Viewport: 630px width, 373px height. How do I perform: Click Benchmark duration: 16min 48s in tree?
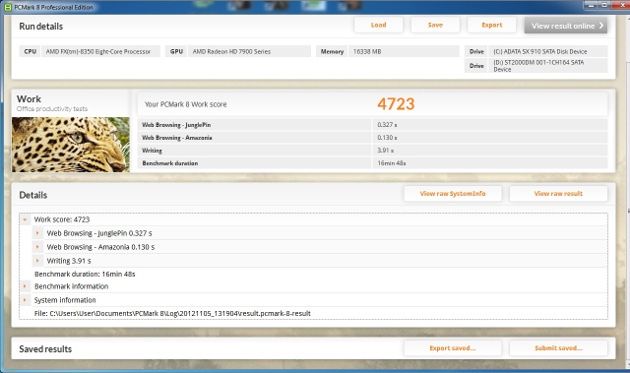[85, 274]
